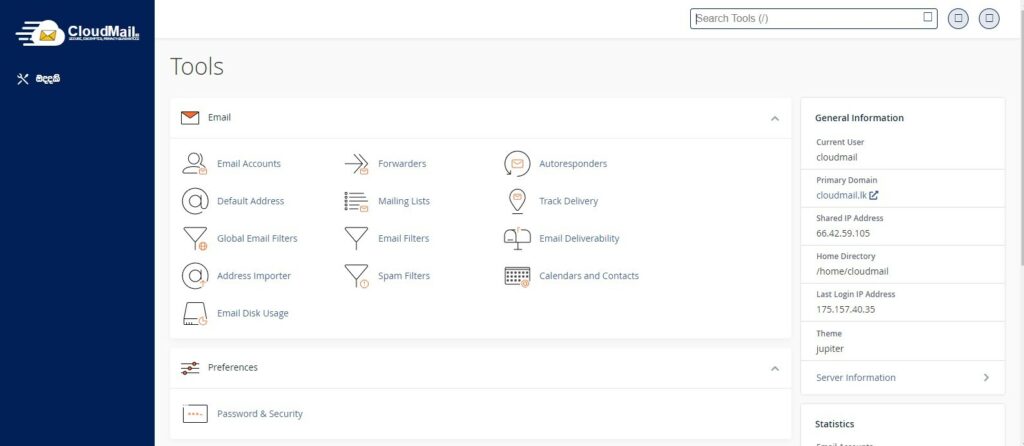Open the Track Delivery link

click(568, 201)
